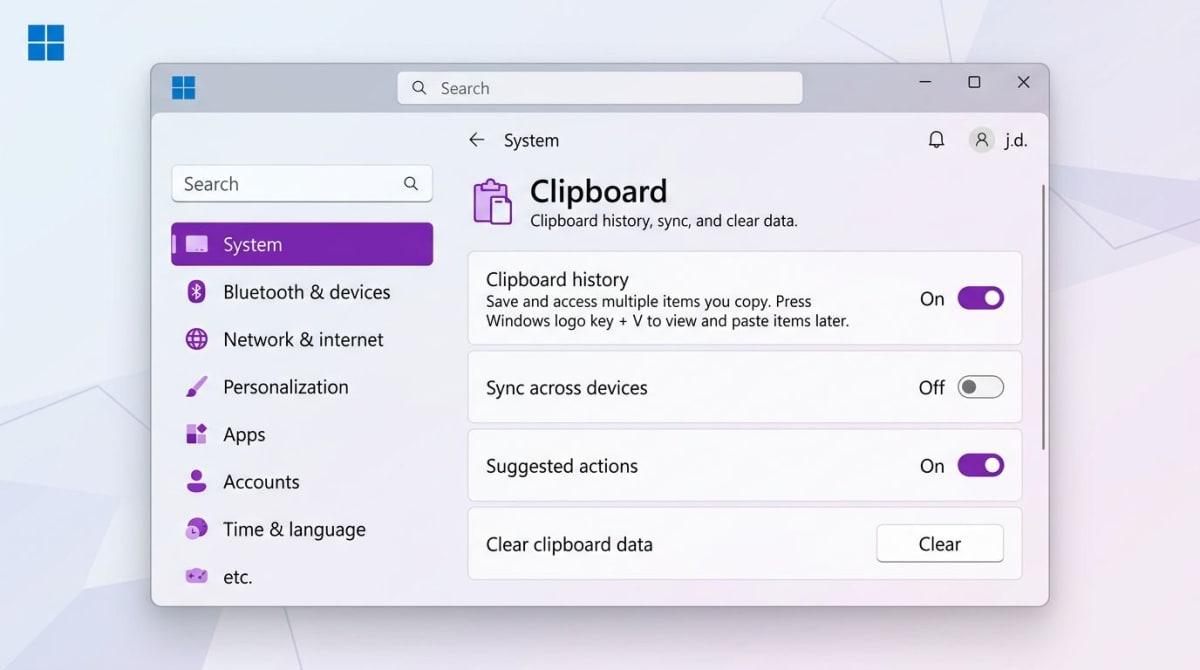Click the magnifier in the top search bar

click(420, 88)
